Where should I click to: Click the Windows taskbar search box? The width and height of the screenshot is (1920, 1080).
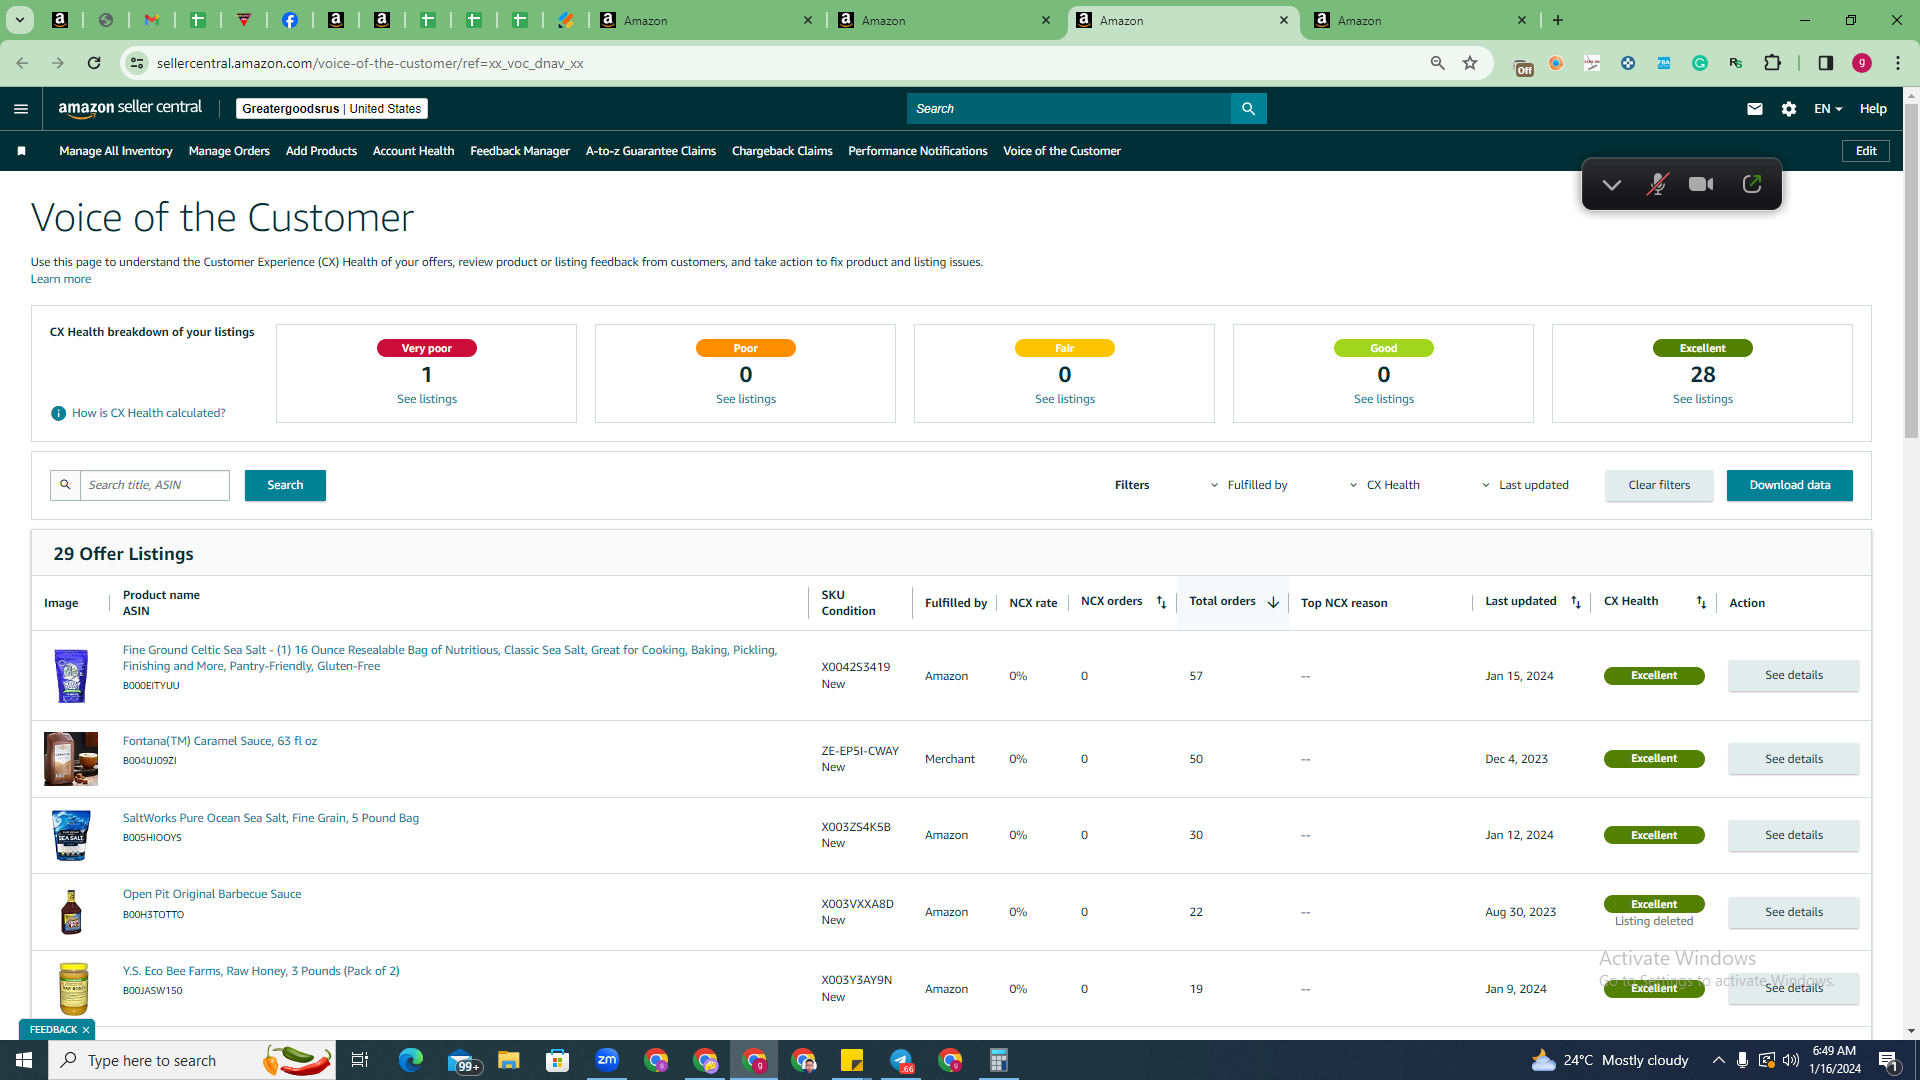[x=194, y=1060]
